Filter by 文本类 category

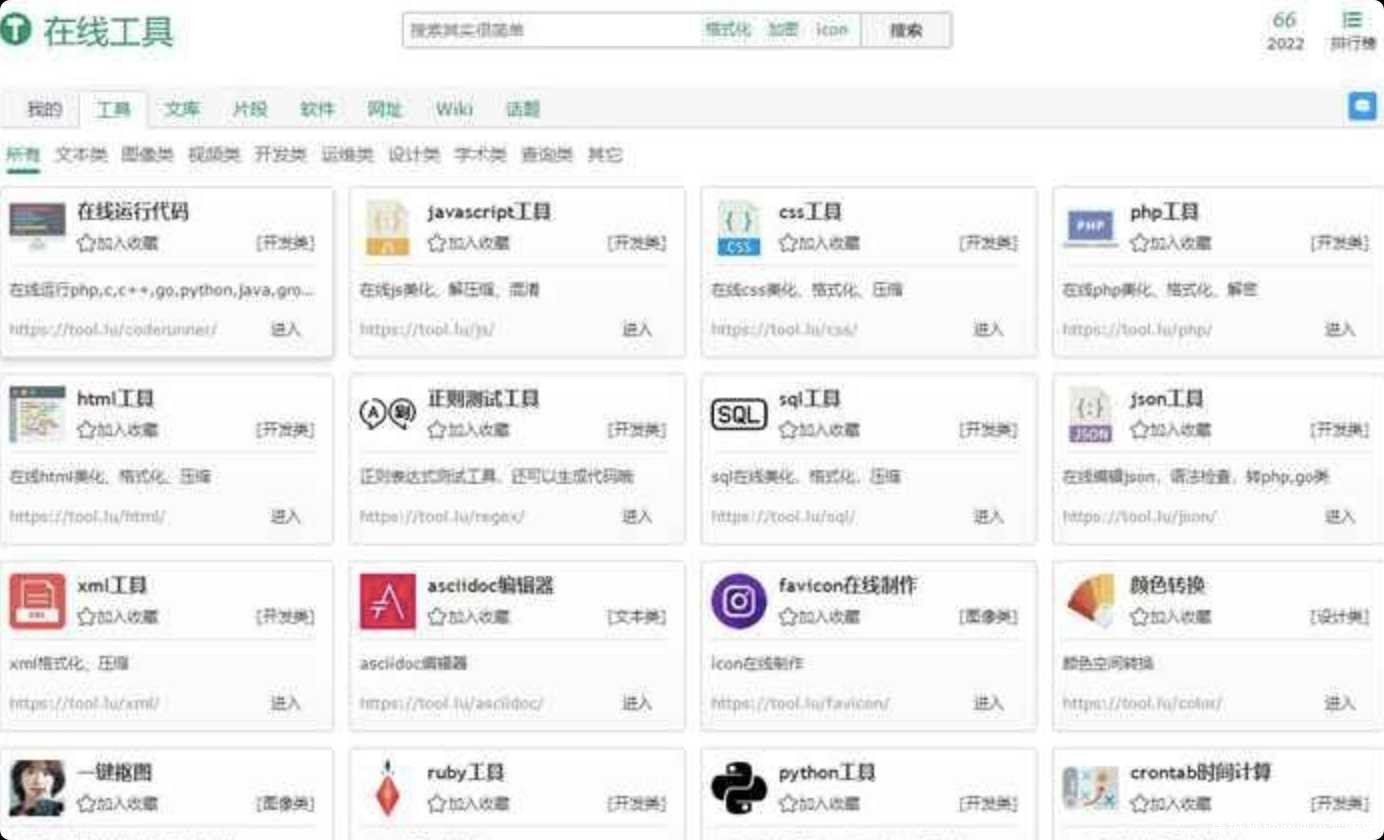81,155
